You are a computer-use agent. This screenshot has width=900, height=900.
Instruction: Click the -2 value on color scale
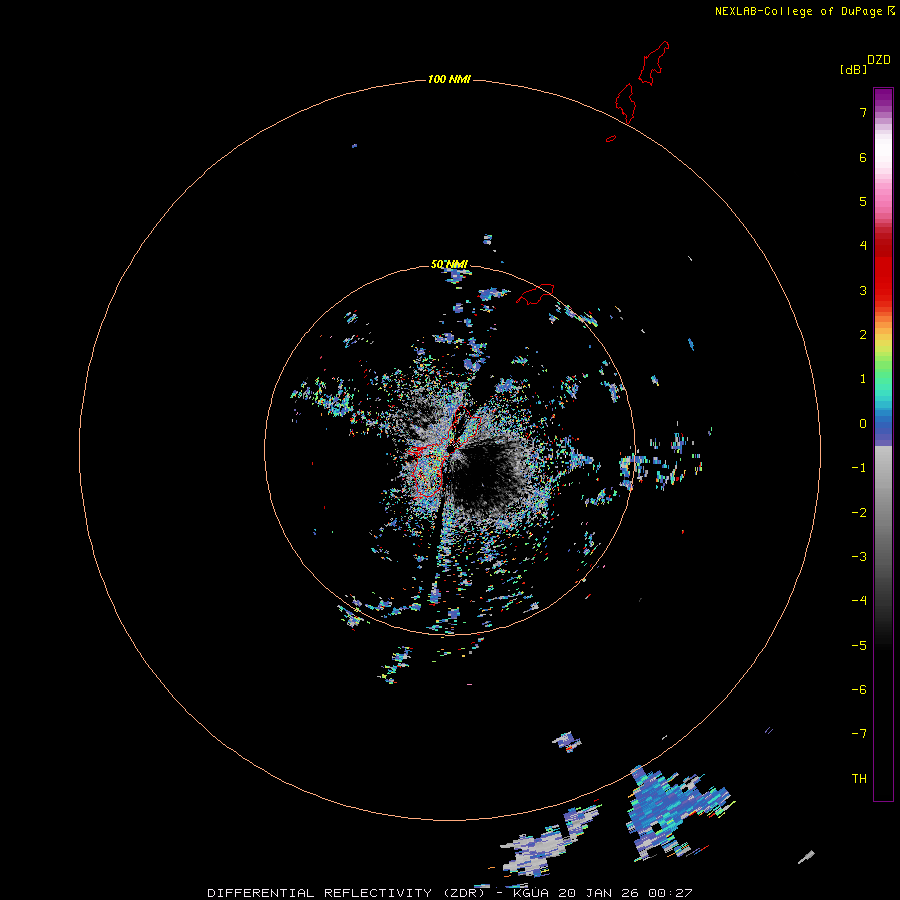859,513
